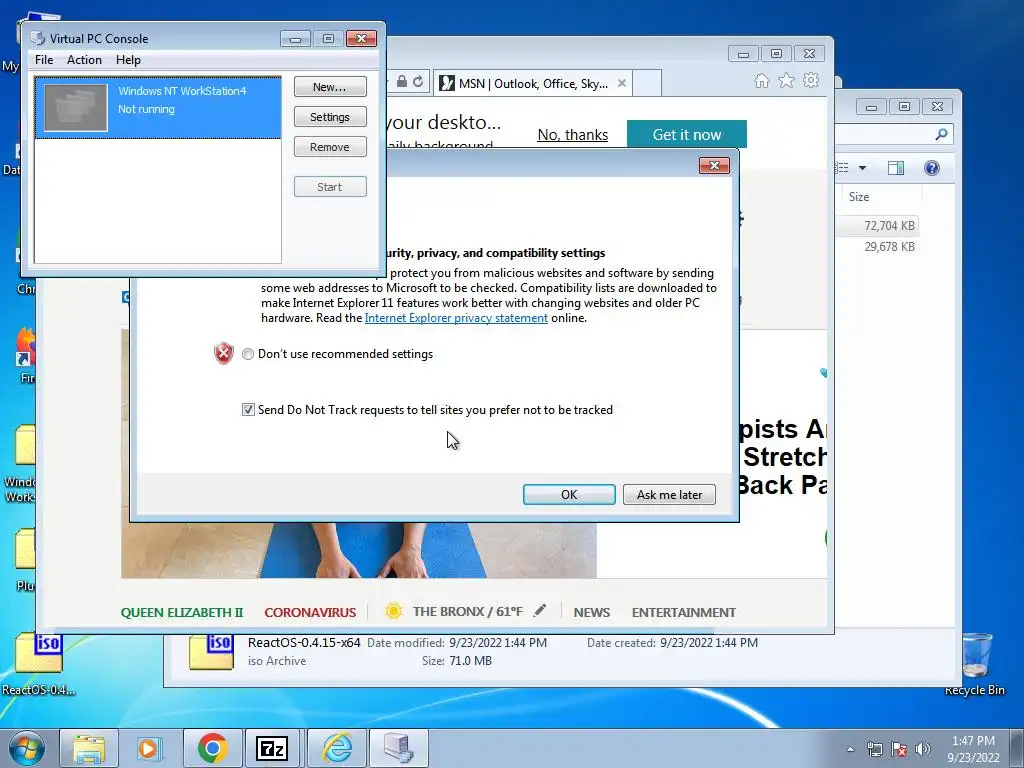Image resolution: width=1024 pixels, height=768 pixels.
Task: Select the file row with 72,704 KB size
Action: (x=877, y=225)
